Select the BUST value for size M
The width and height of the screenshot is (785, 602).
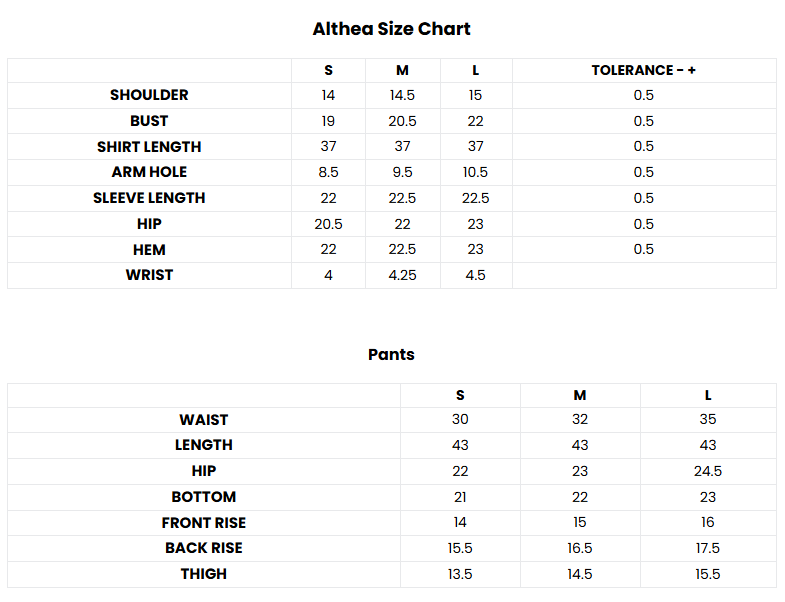tap(403, 121)
